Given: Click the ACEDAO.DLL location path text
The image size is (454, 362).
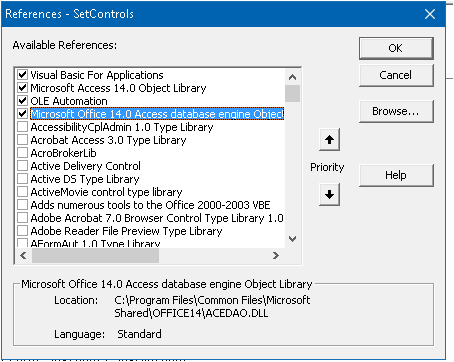Looking at the screenshot, I should 212,307.
